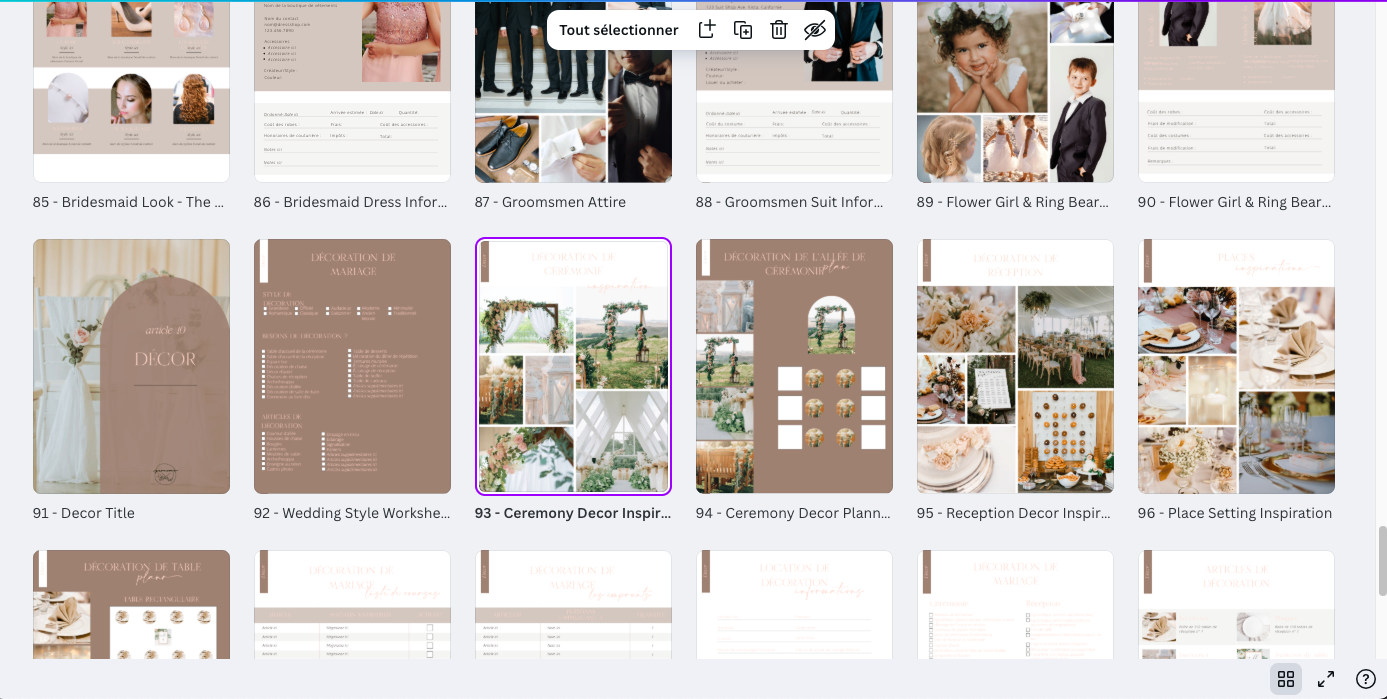Choose the "95 - Reception Decor" page thumbnail
1387x699 pixels.
(1015, 366)
